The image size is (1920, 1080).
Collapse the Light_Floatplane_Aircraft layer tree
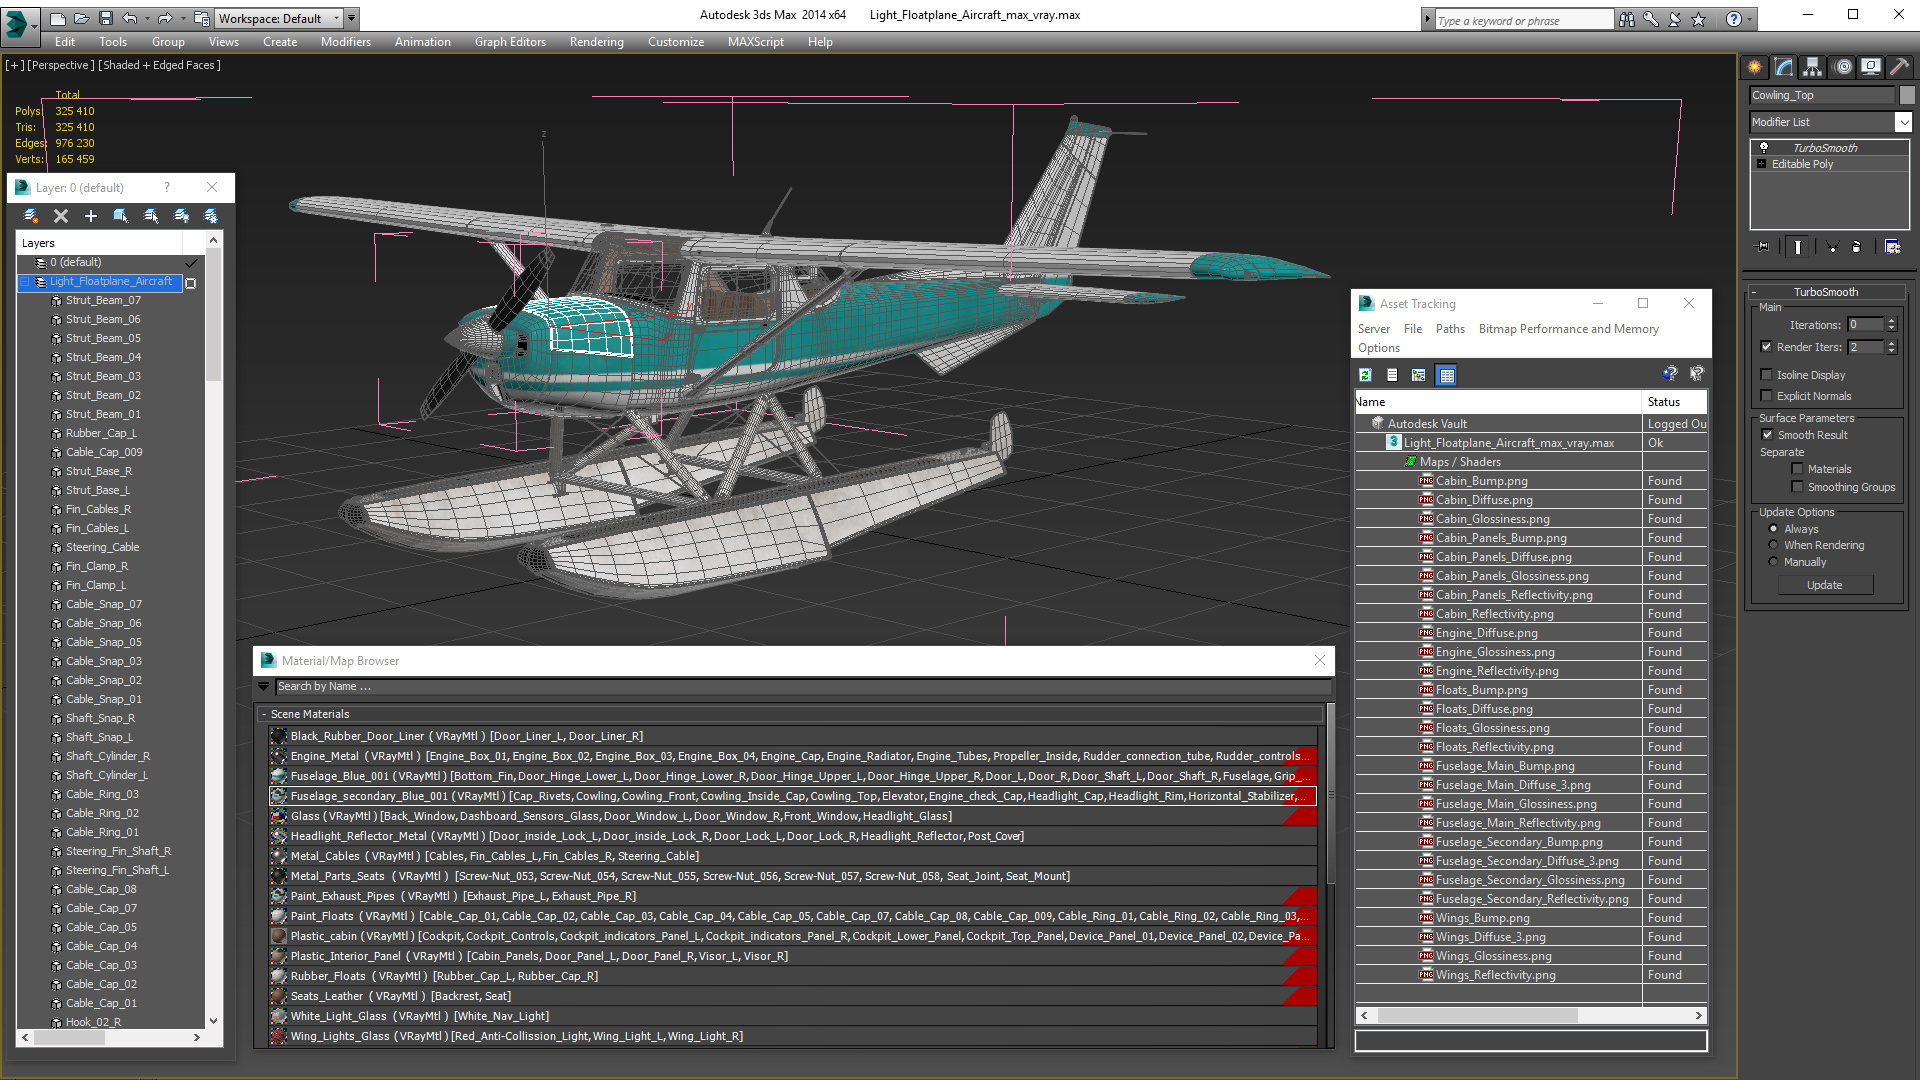[26, 282]
